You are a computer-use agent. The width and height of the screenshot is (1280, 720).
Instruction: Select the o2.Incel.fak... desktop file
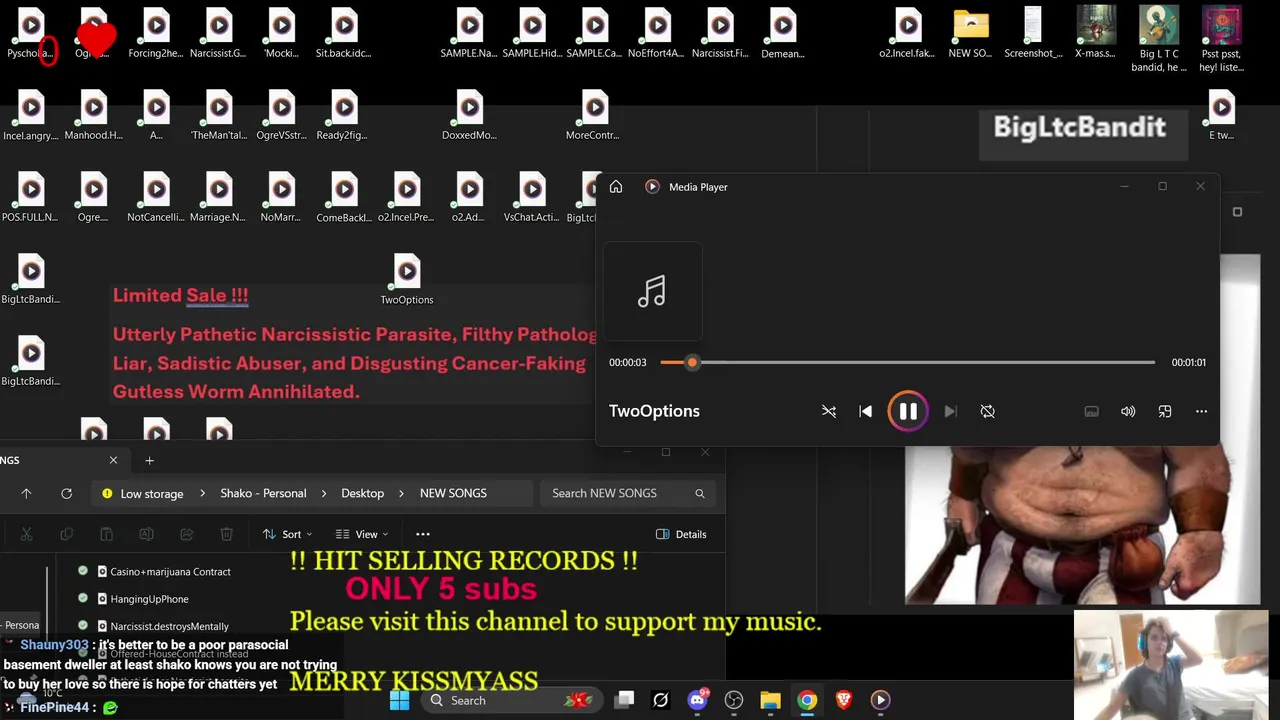click(x=908, y=33)
